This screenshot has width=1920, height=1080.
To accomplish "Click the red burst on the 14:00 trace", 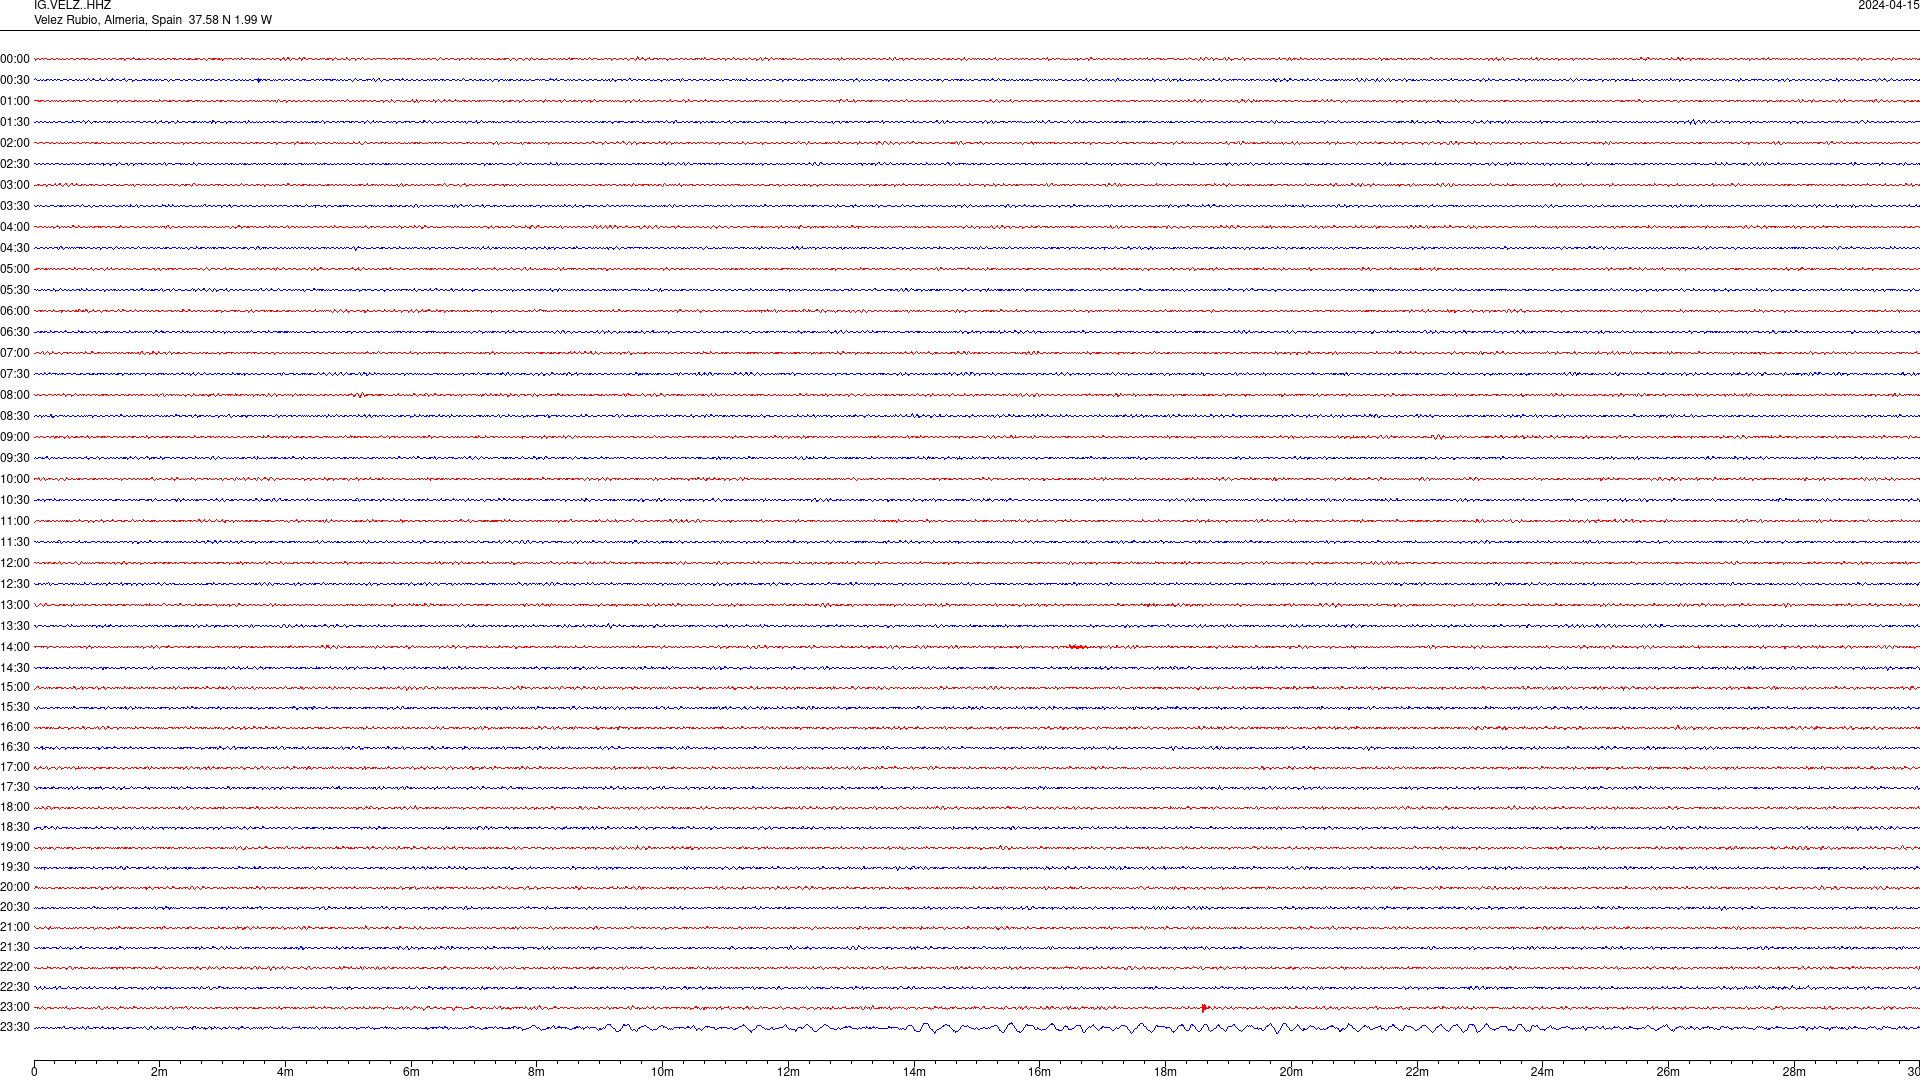I will [1077, 647].
